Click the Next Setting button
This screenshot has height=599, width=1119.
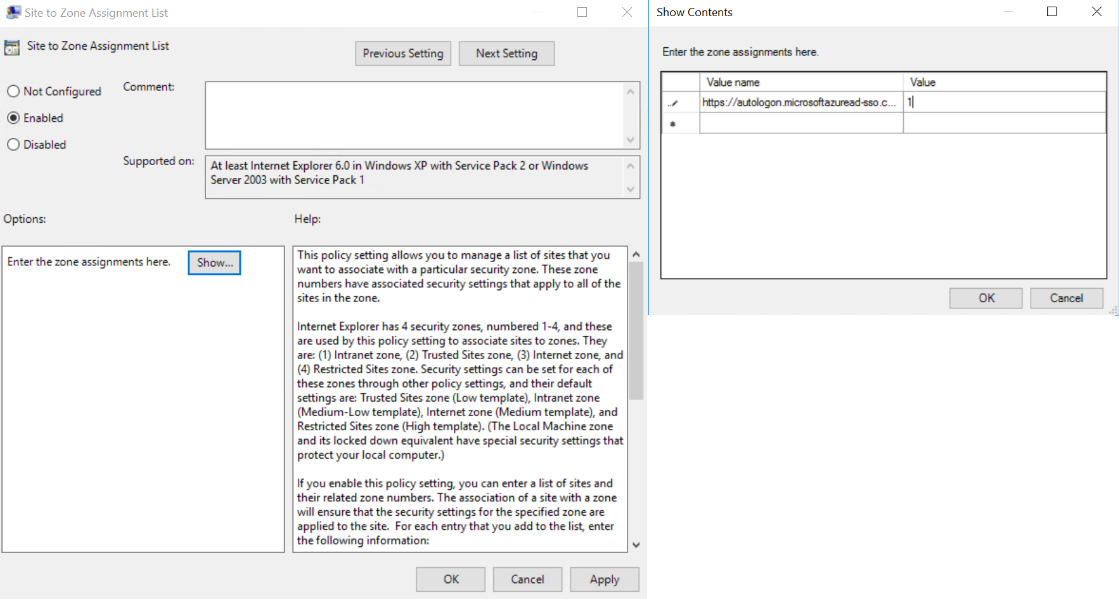pos(506,53)
